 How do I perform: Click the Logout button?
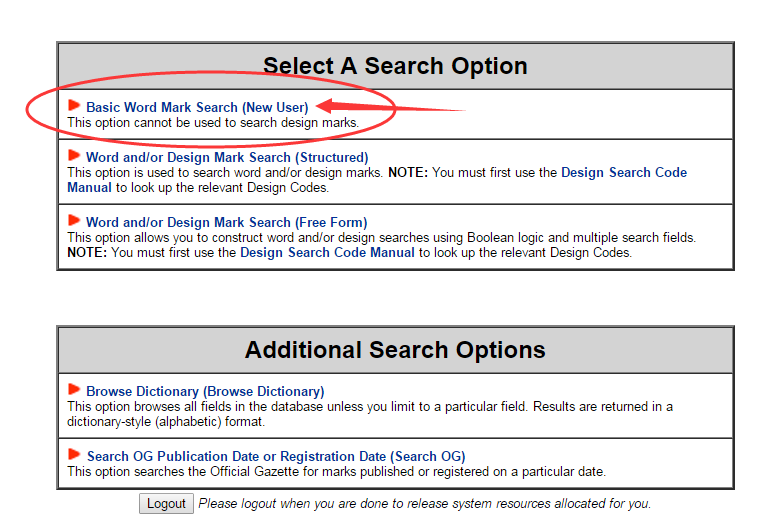166,504
